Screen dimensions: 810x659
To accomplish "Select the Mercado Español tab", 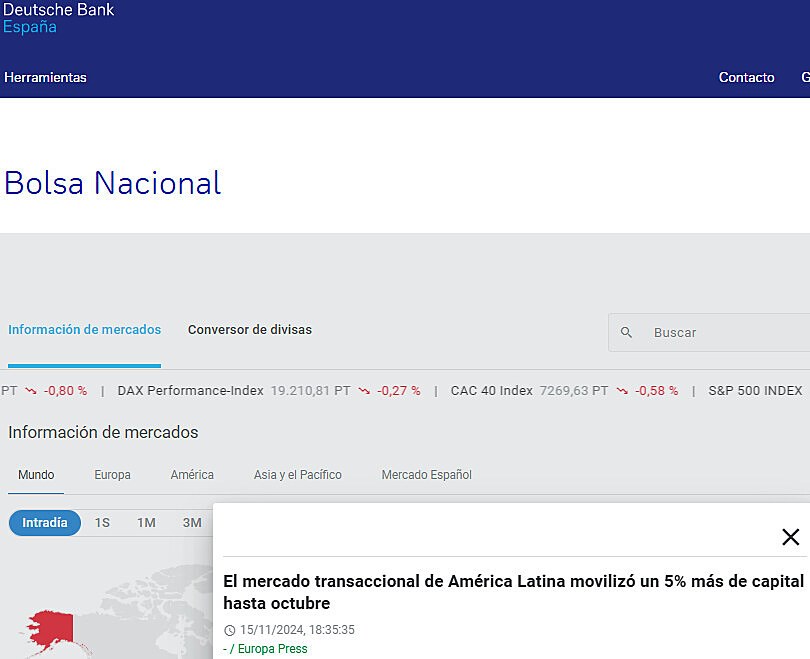I will coord(427,475).
